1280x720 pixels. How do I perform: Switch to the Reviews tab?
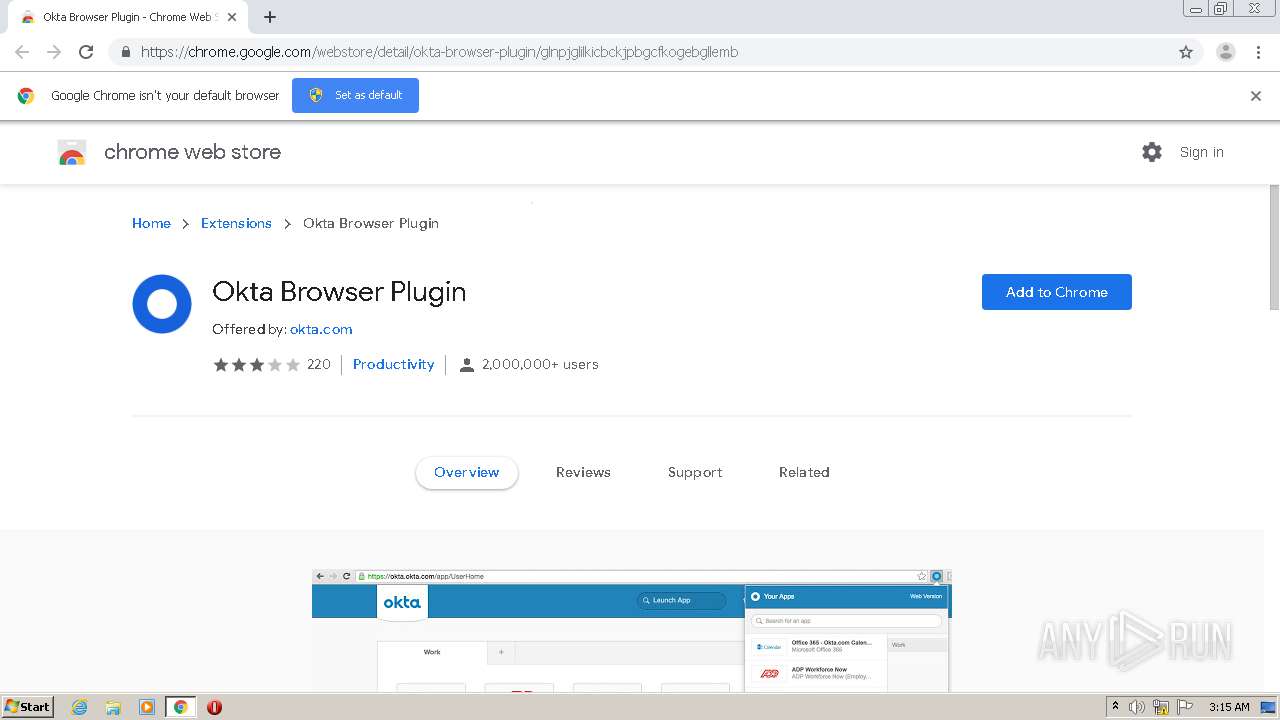583,472
